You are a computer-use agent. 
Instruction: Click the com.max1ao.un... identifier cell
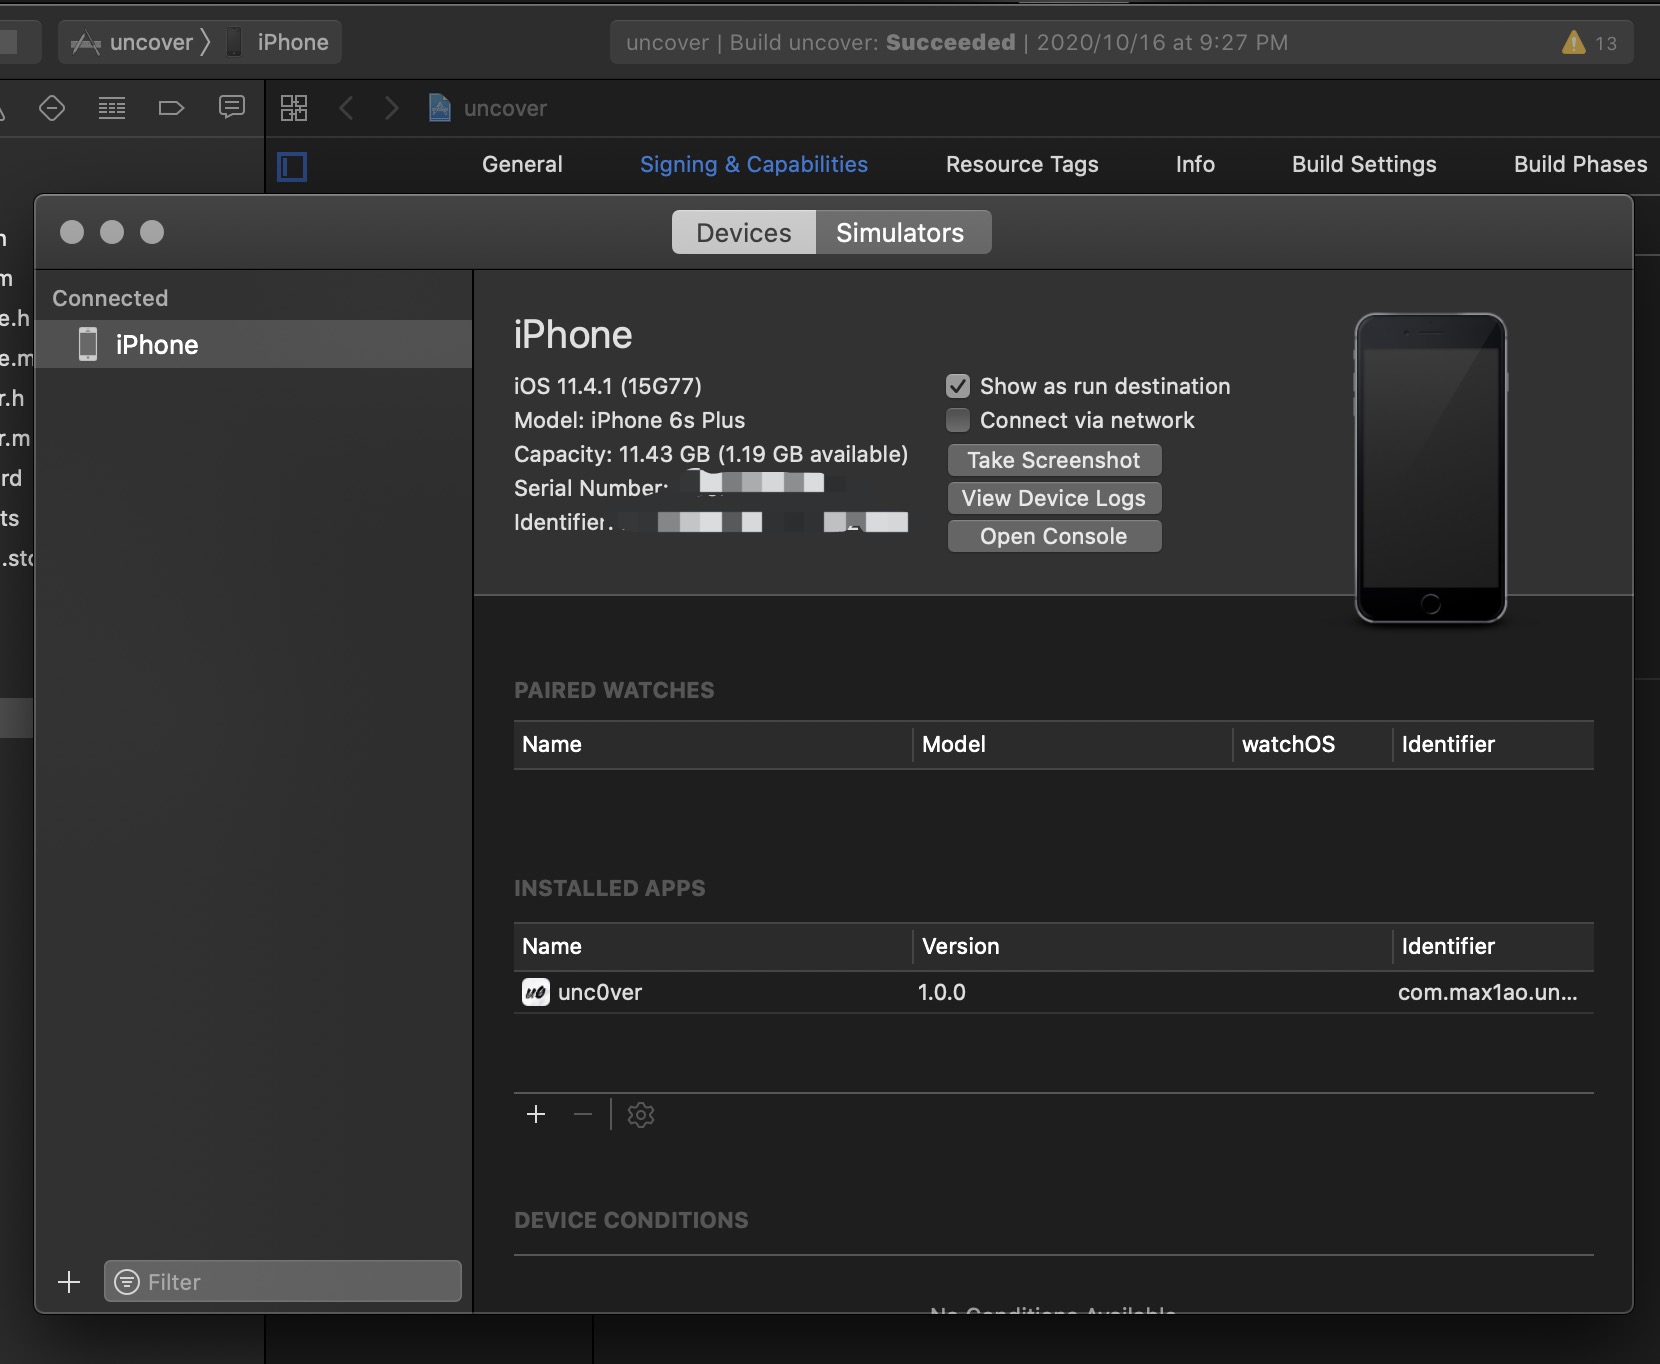click(x=1487, y=992)
